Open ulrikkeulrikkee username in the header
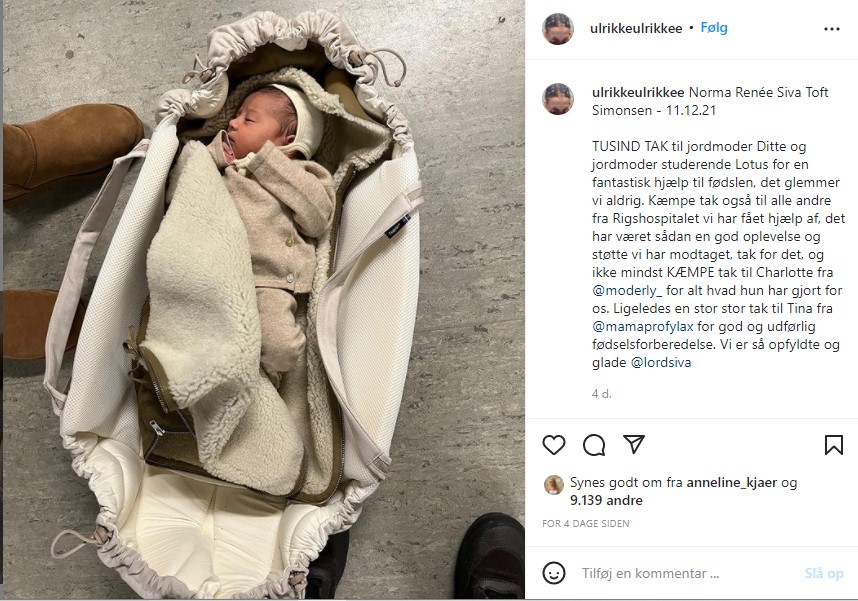 pyautogui.click(x=636, y=28)
